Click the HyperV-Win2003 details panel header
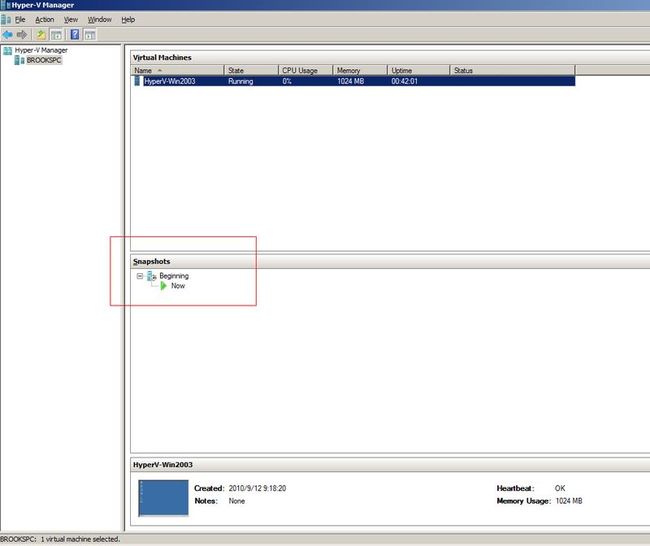 pyautogui.click(x=390, y=465)
